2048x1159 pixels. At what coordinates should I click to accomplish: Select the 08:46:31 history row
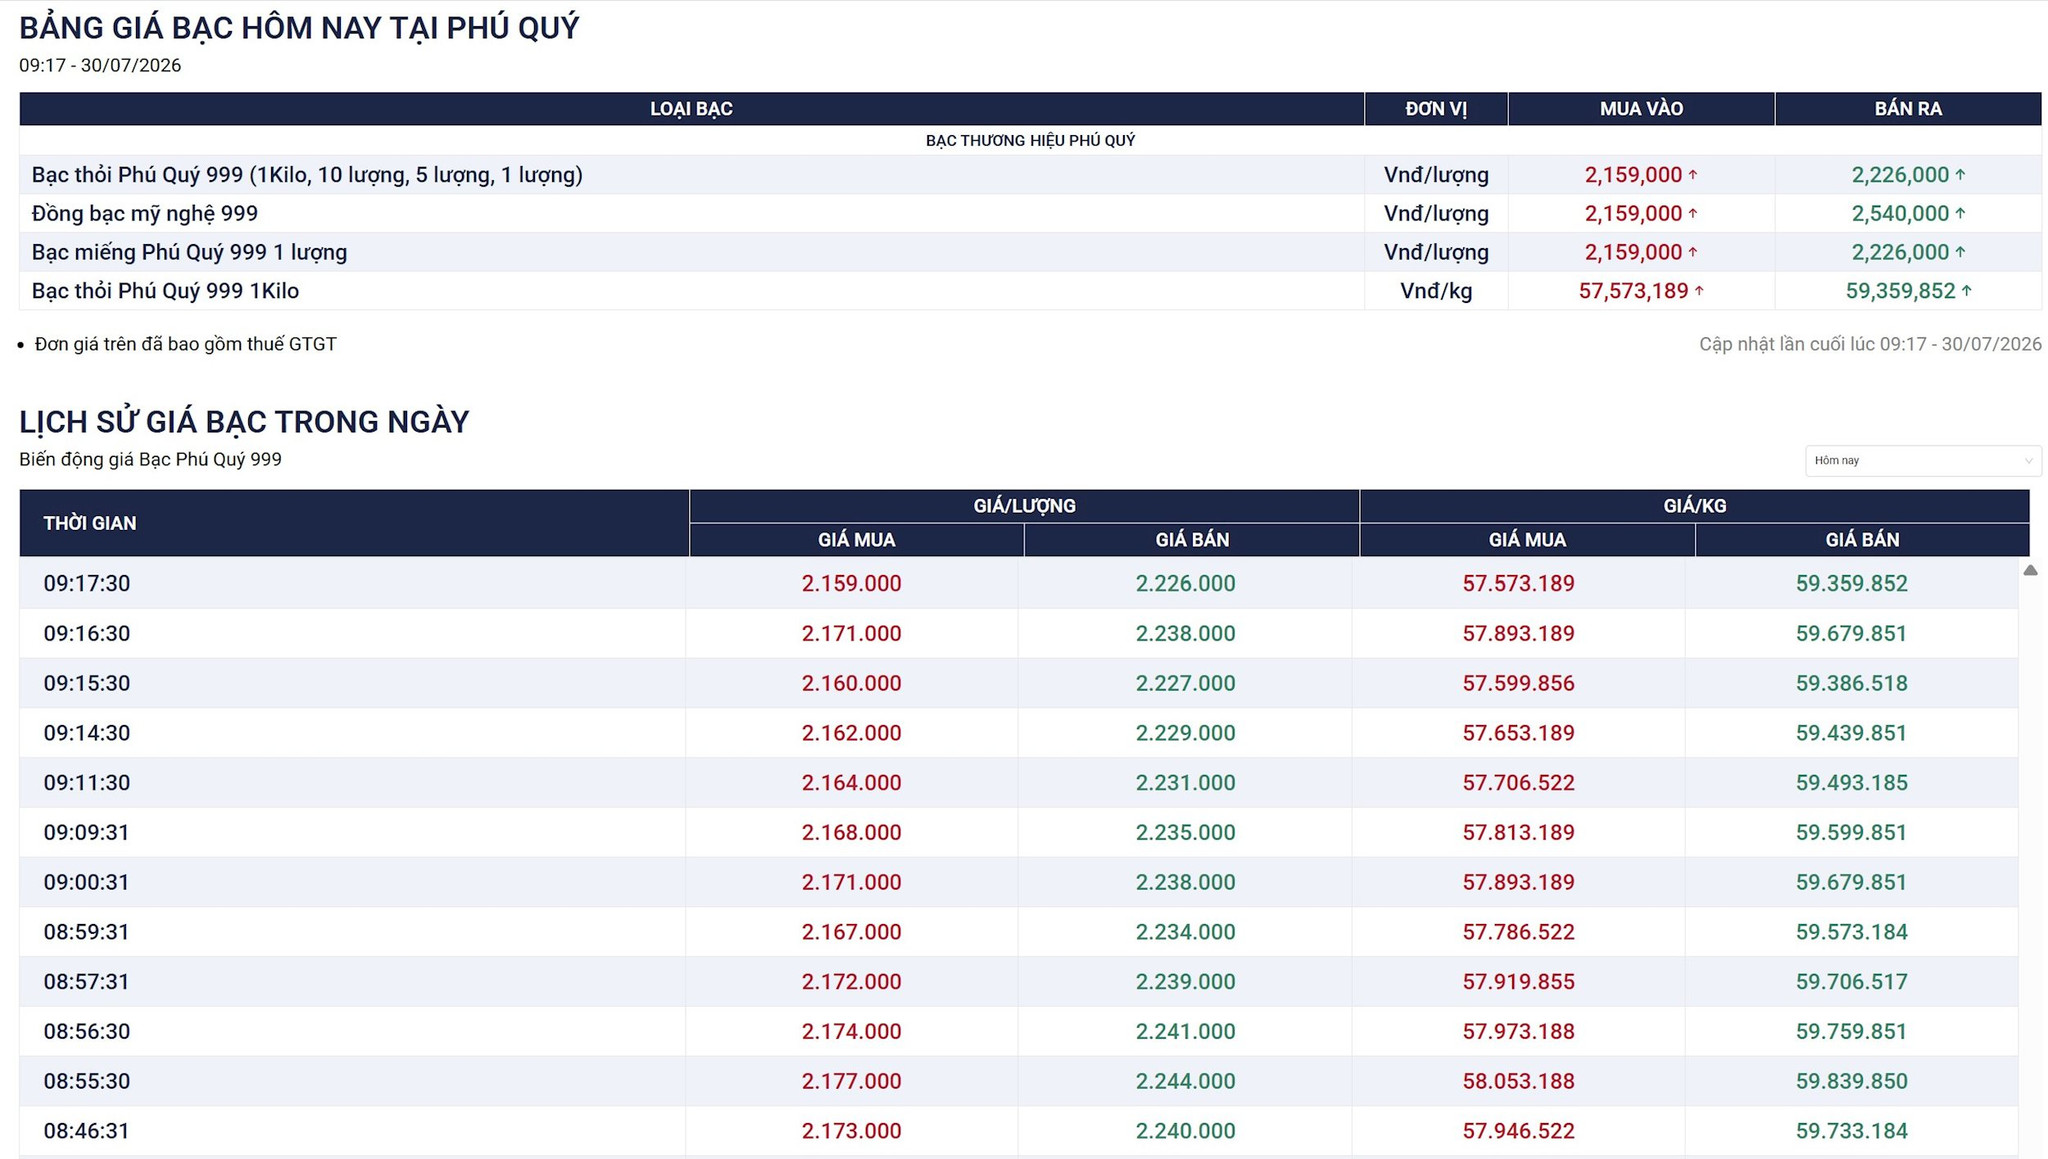(x=1018, y=1130)
